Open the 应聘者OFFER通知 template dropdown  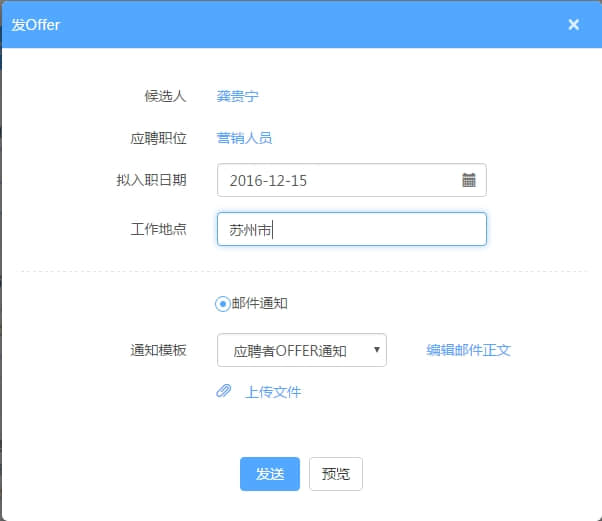(x=301, y=350)
